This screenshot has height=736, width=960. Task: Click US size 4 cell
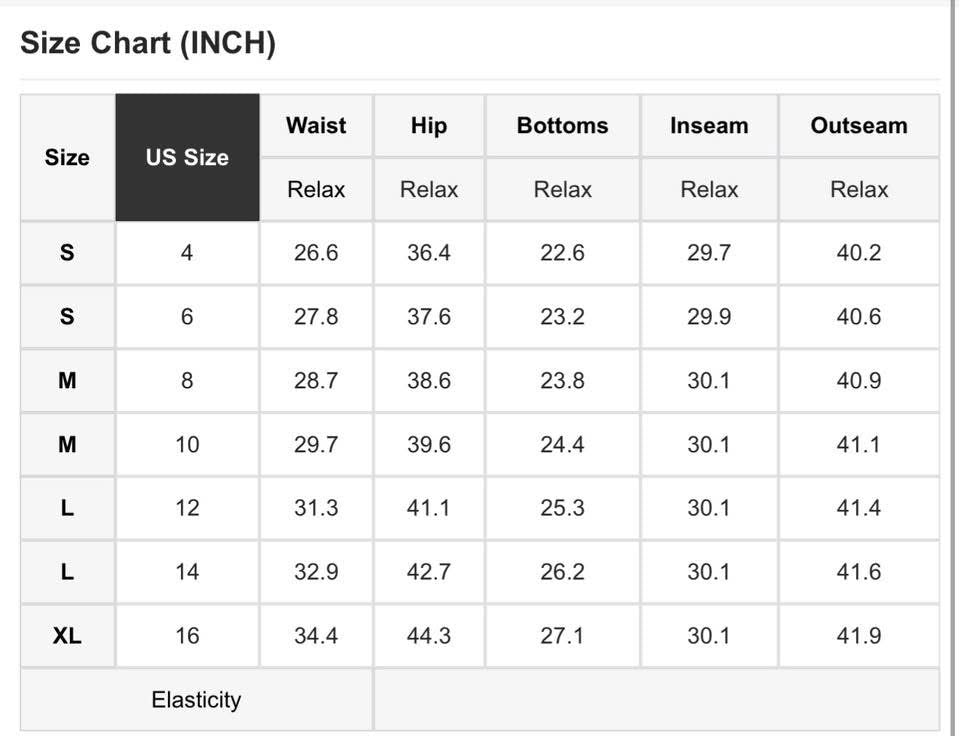pyautogui.click(x=187, y=252)
